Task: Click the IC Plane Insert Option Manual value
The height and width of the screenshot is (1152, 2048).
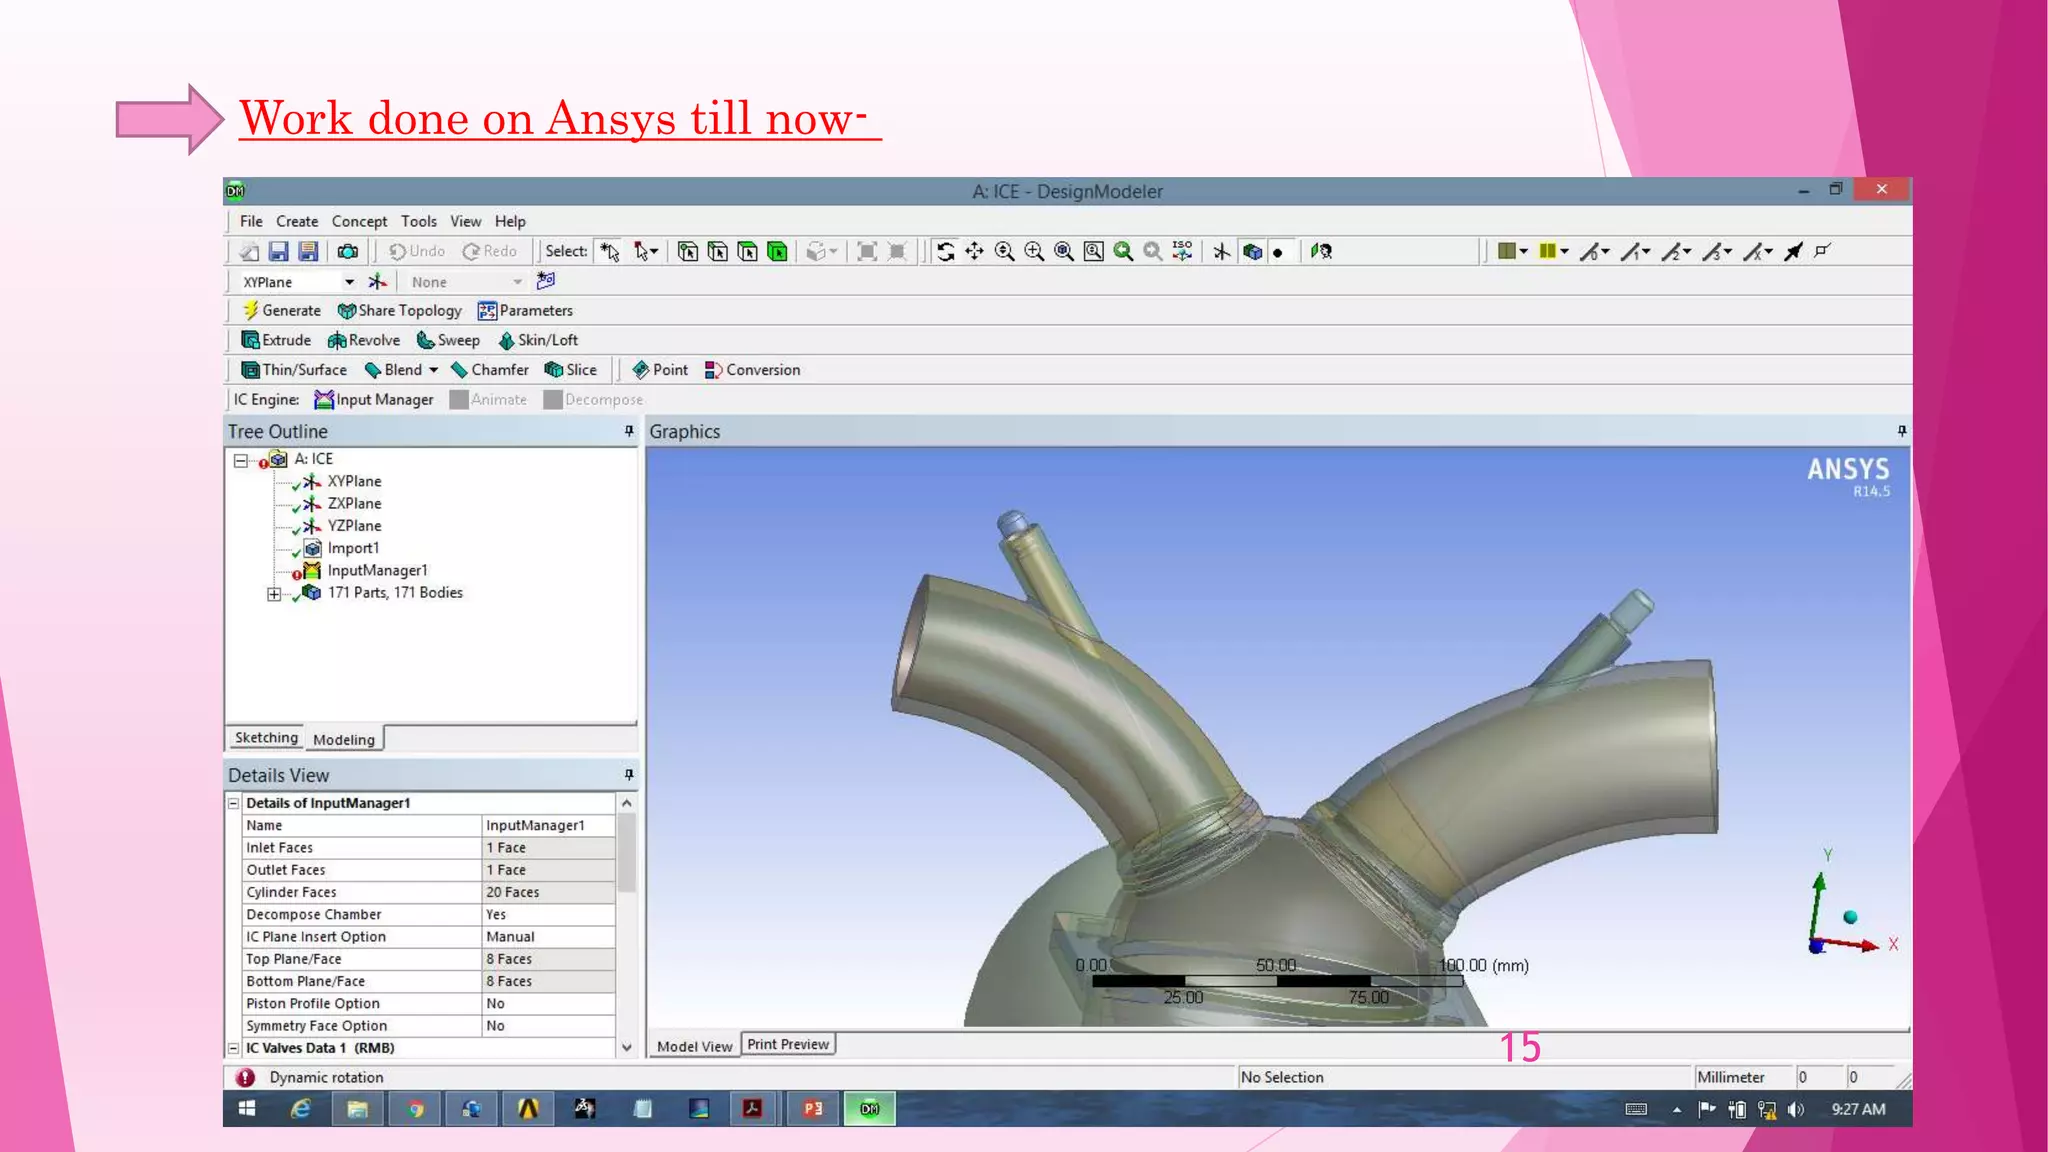Action: point(548,937)
